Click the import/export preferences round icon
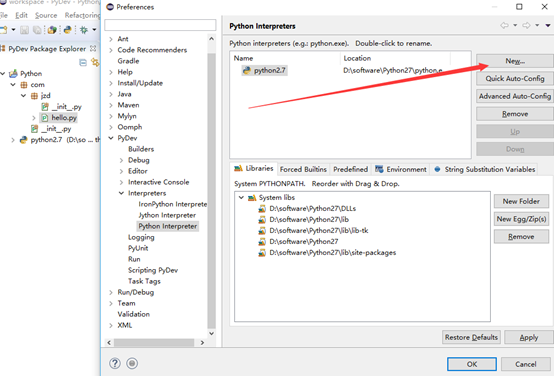Viewport: 554px width, 376px height. (132, 363)
